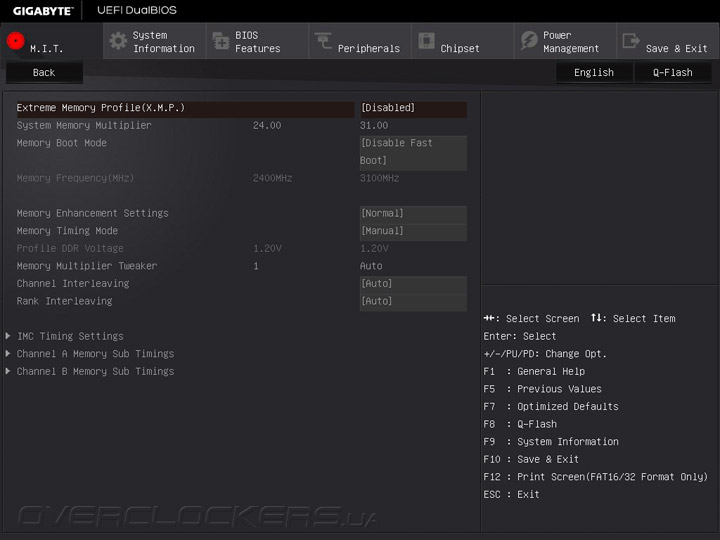This screenshot has height=540, width=720.
Task: Click the Save & Exit arrow icon
Action: pos(631,40)
